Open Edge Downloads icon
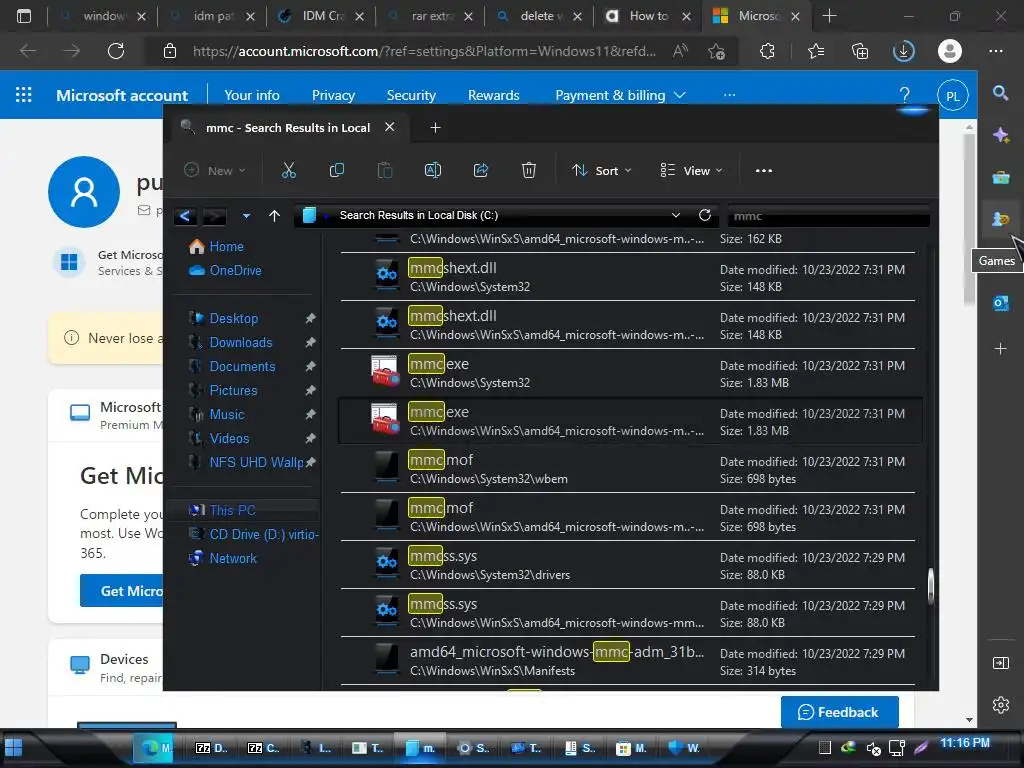This screenshot has height=768, width=1024. (904, 51)
